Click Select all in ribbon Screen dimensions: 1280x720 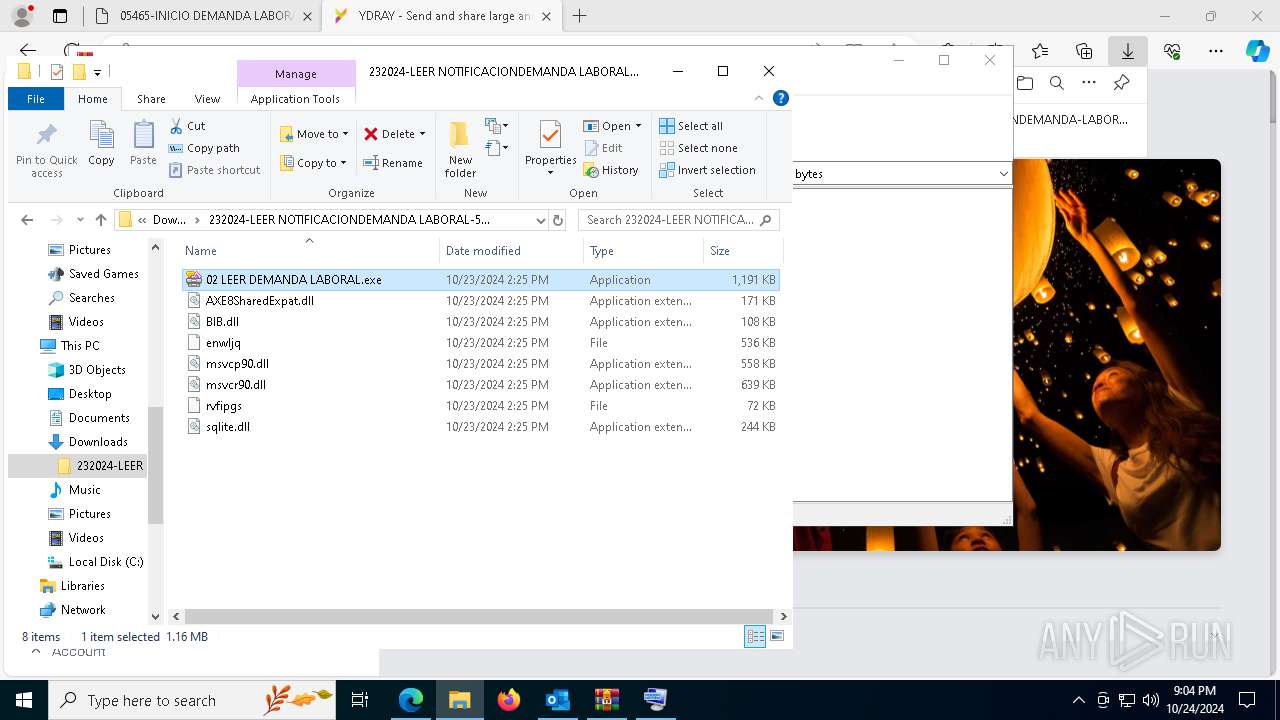point(691,126)
